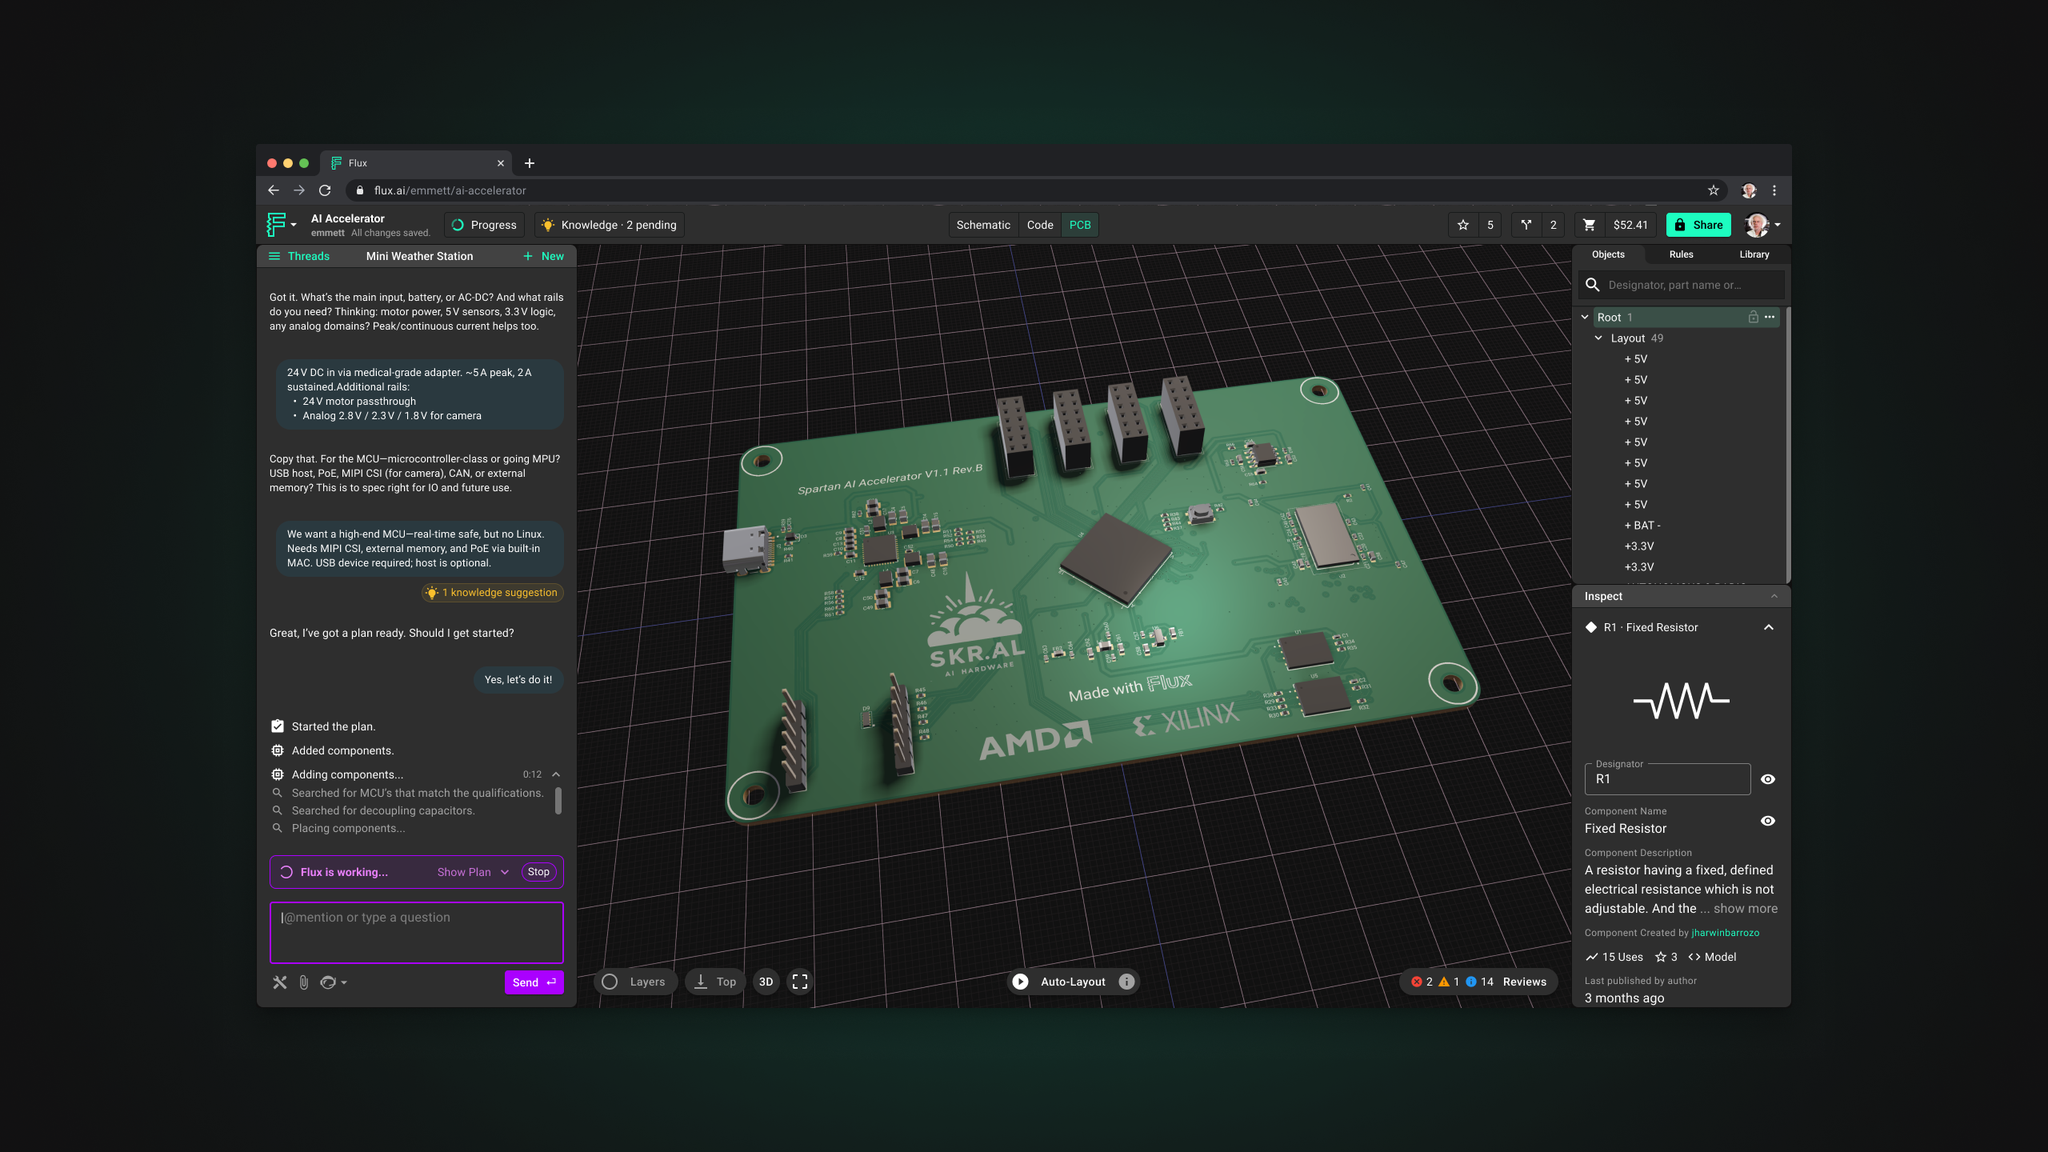Collapse the Adding components step details
2048x1152 pixels.
tap(556, 775)
